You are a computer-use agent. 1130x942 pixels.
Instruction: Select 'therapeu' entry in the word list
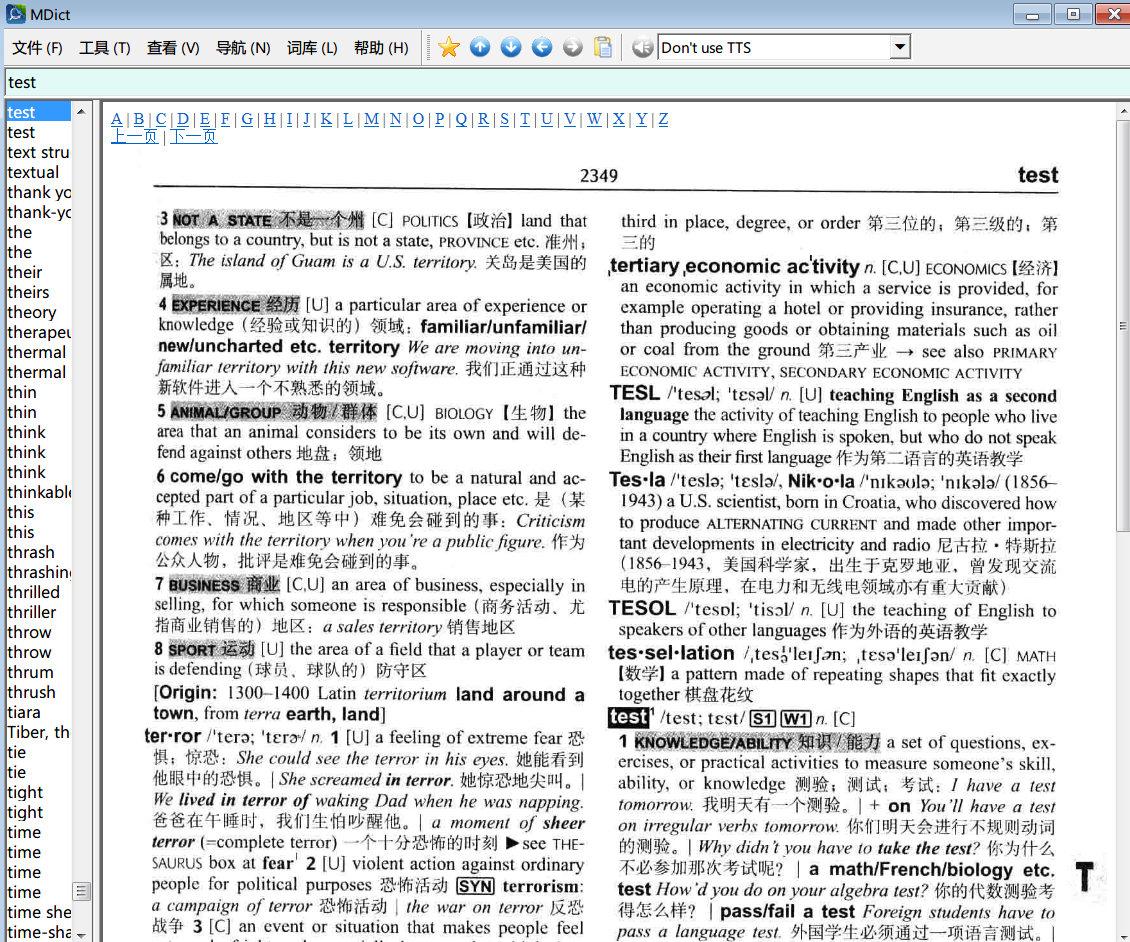[x=38, y=332]
